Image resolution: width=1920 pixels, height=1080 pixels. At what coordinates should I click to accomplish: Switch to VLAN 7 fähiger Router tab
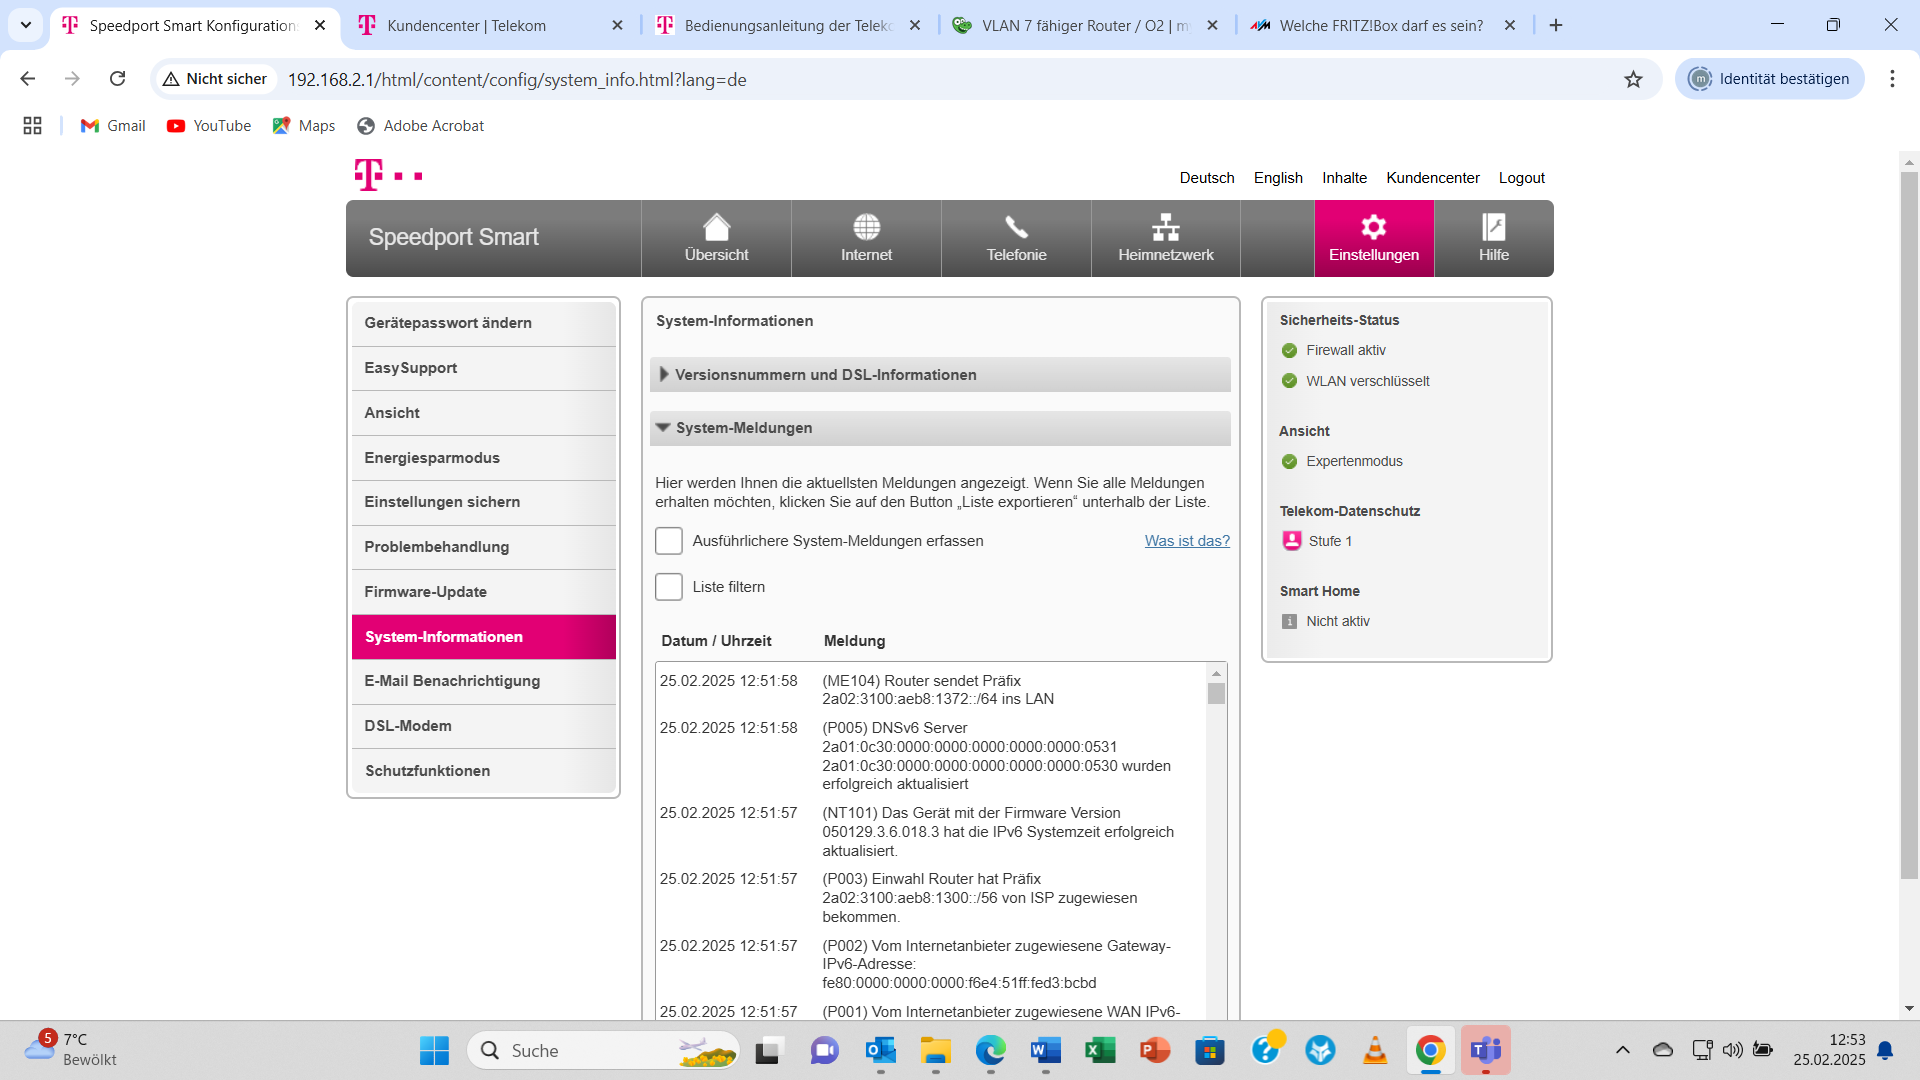(1085, 26)
